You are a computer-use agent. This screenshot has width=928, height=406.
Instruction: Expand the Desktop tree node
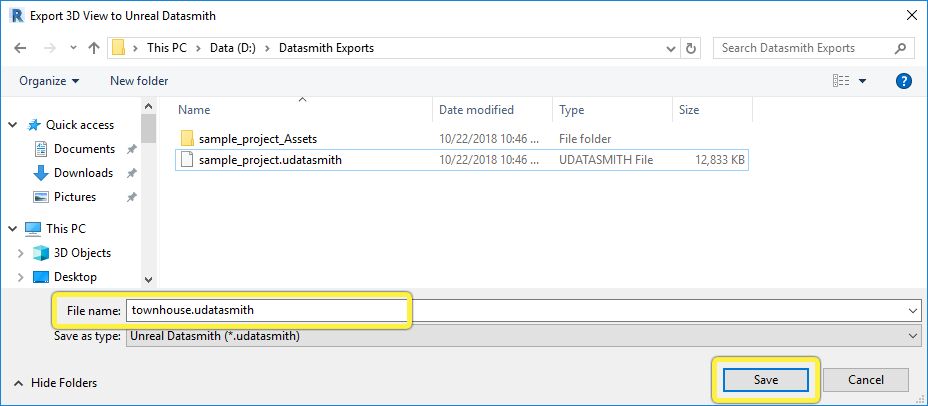click(x=21, y=277)
